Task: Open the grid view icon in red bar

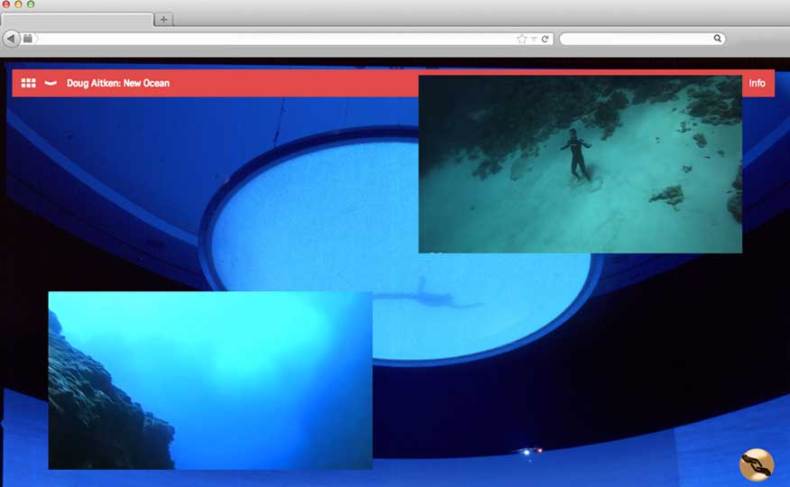Action: (28, 83)
